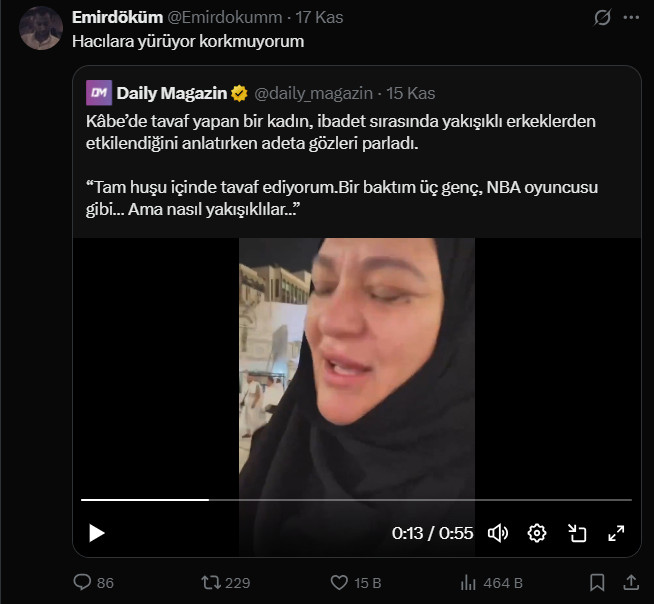
Task: Bookmark this tweet
Action: [597, 582]
